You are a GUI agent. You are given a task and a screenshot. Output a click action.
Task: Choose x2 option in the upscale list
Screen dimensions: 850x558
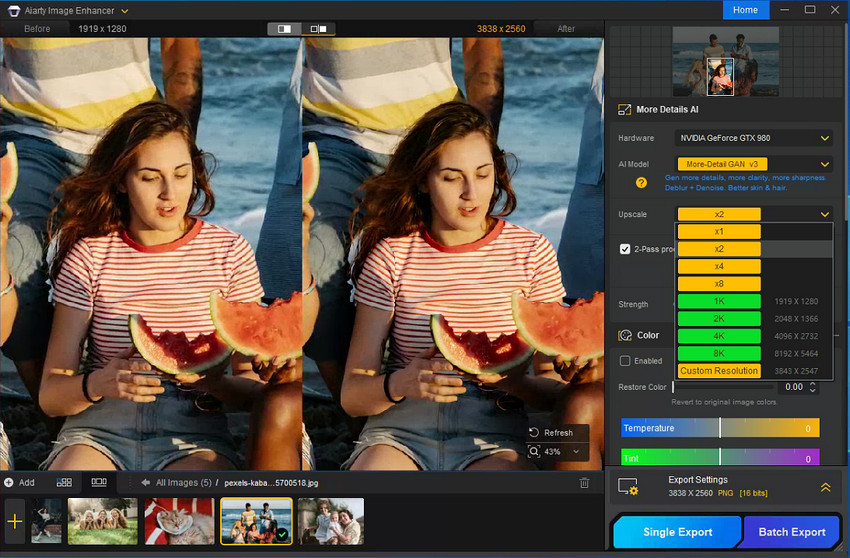[x=719, y=249]
